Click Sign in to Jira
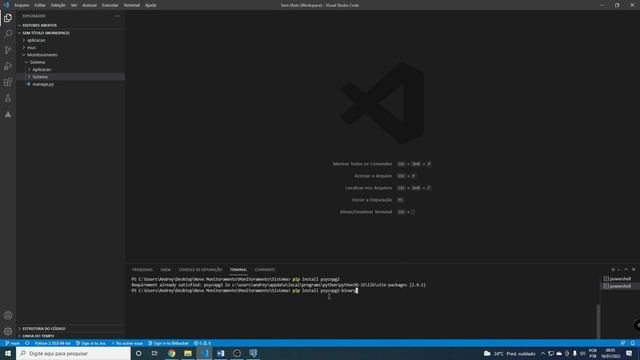 point(91,343)
